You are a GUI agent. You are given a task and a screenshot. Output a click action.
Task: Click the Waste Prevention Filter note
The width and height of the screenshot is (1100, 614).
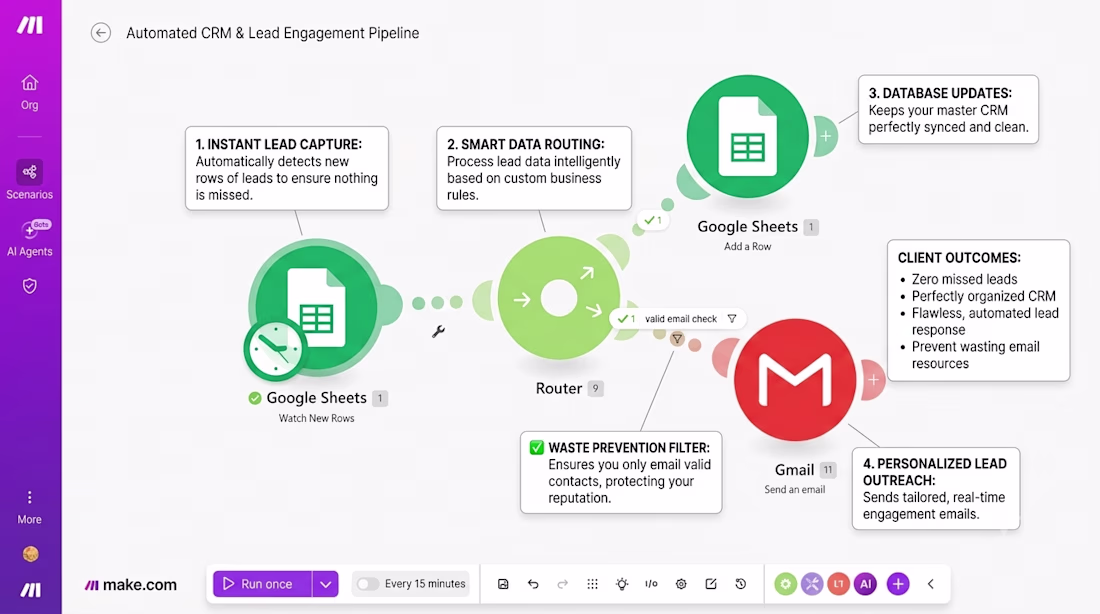click(x=621, y=472)
